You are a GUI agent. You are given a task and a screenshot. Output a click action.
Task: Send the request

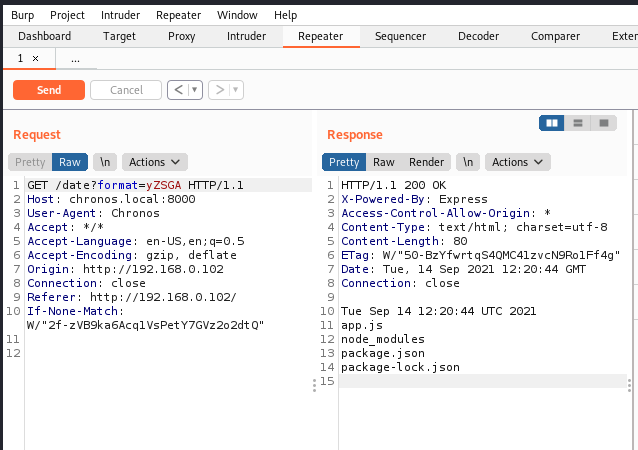[x=49, y=90]
